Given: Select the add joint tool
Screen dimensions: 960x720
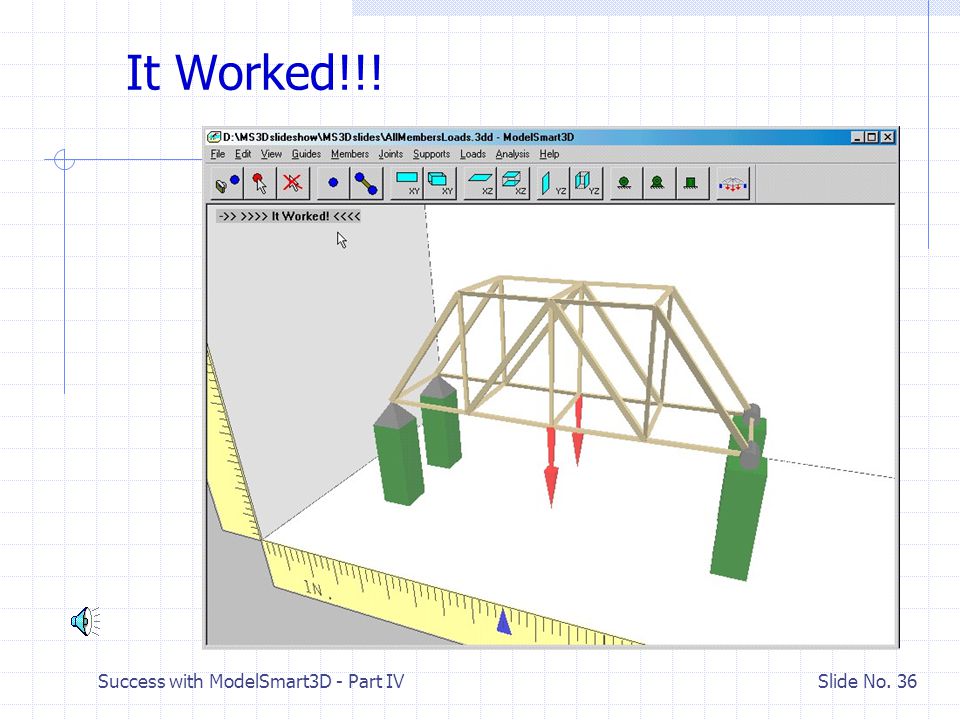Looking at the screenshot, I should 333,182.
